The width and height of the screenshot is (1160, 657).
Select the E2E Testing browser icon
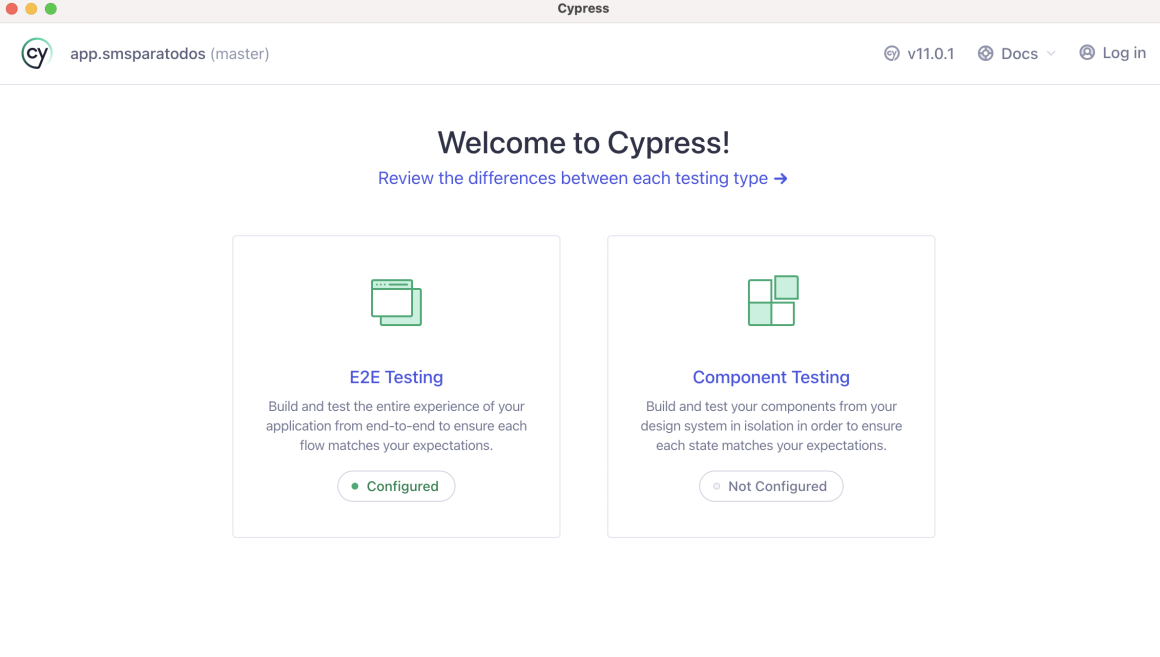[396, 301]
